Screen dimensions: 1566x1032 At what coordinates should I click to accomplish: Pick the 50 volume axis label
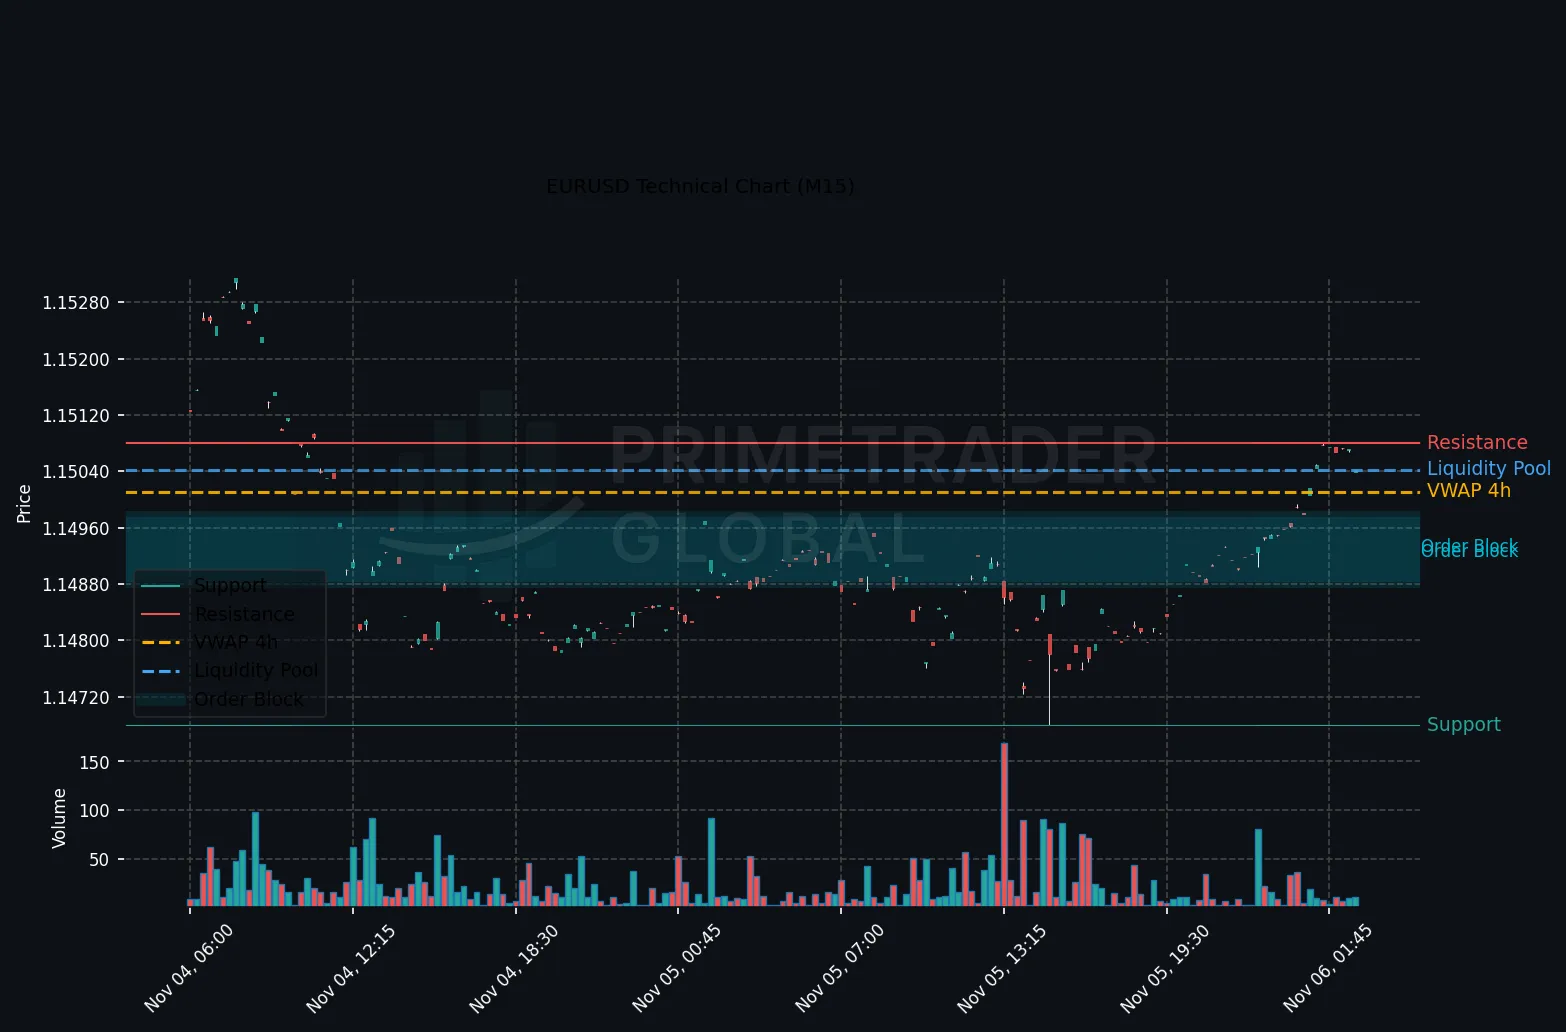tap(100, 860)
